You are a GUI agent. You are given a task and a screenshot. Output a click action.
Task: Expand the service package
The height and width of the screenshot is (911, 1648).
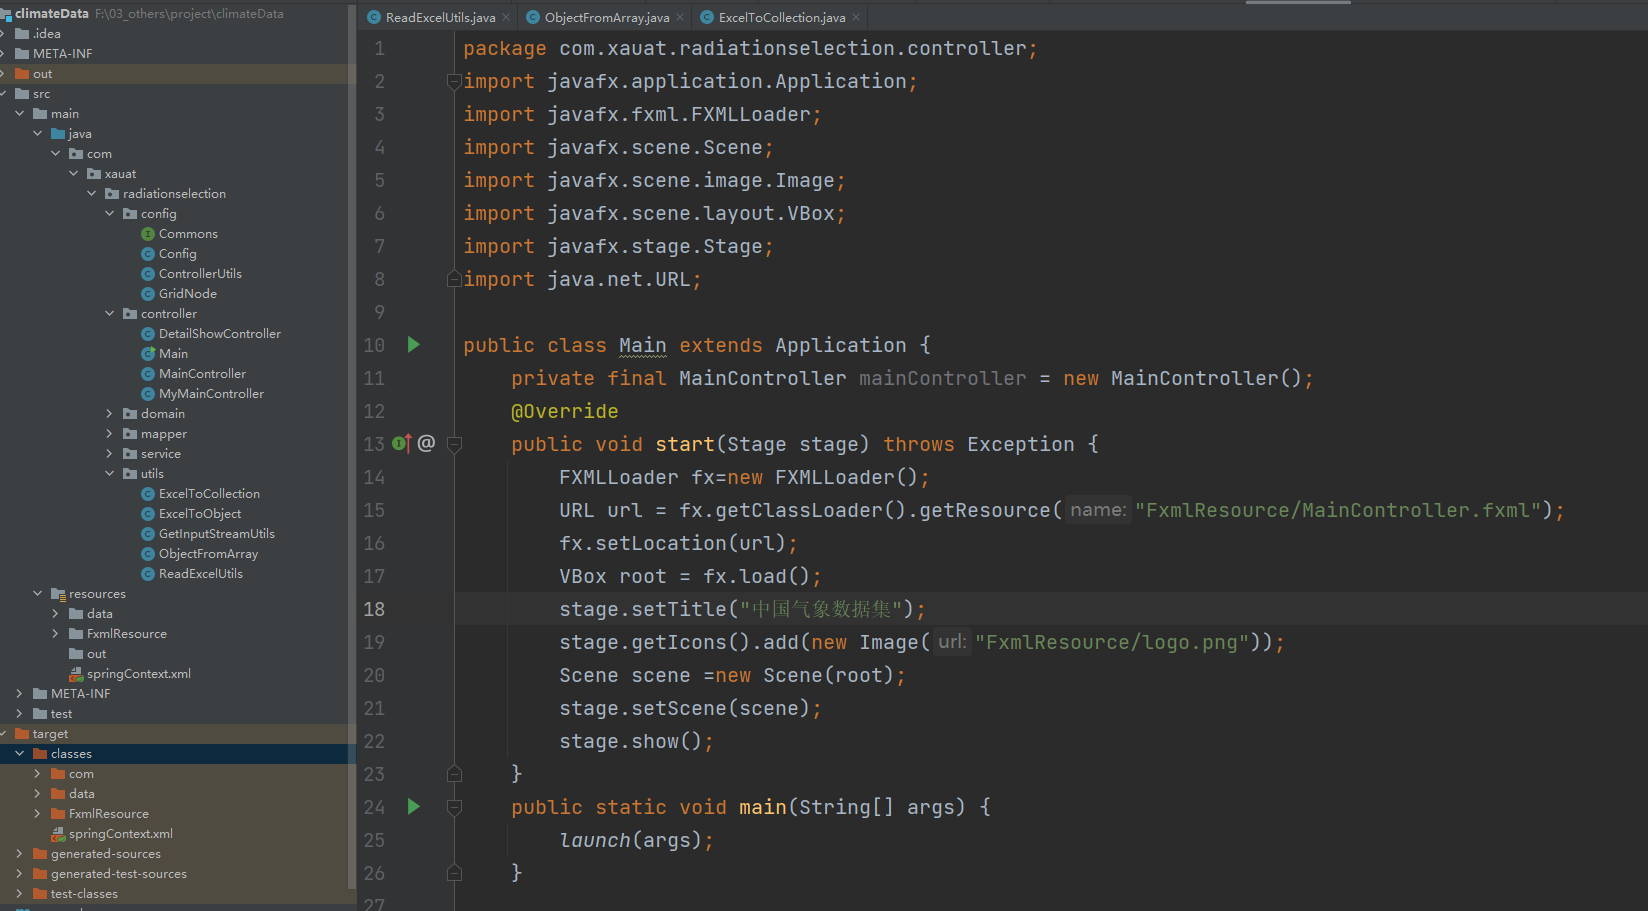110,454
